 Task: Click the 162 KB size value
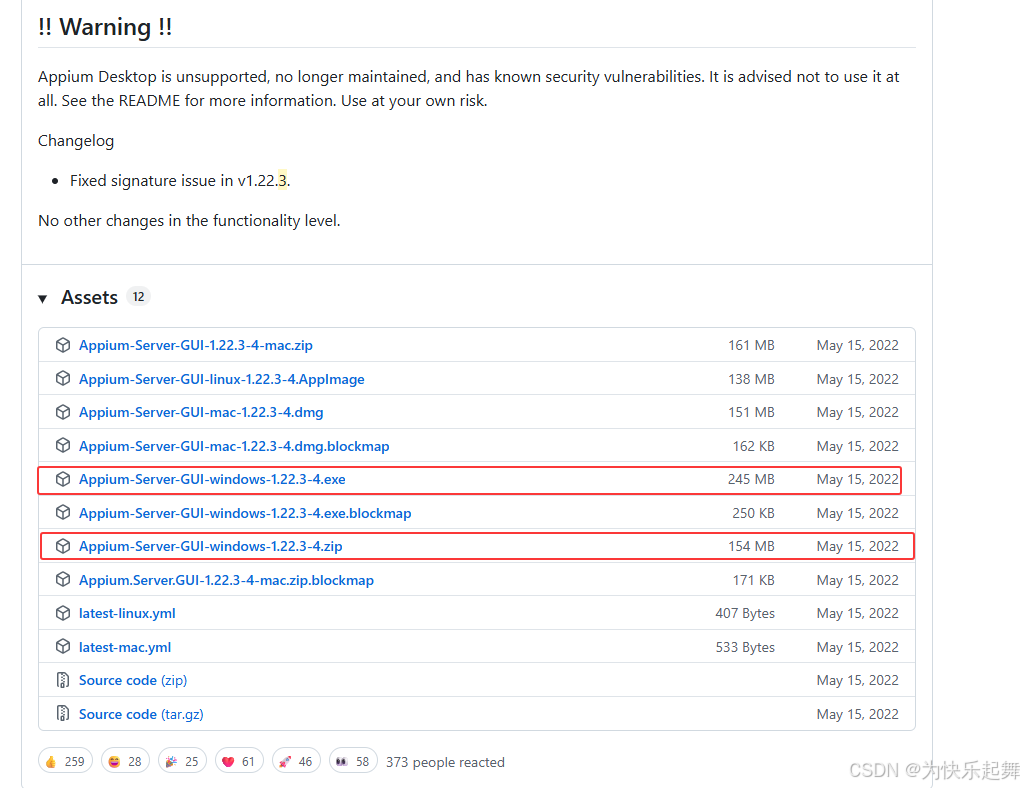(754, 447)
